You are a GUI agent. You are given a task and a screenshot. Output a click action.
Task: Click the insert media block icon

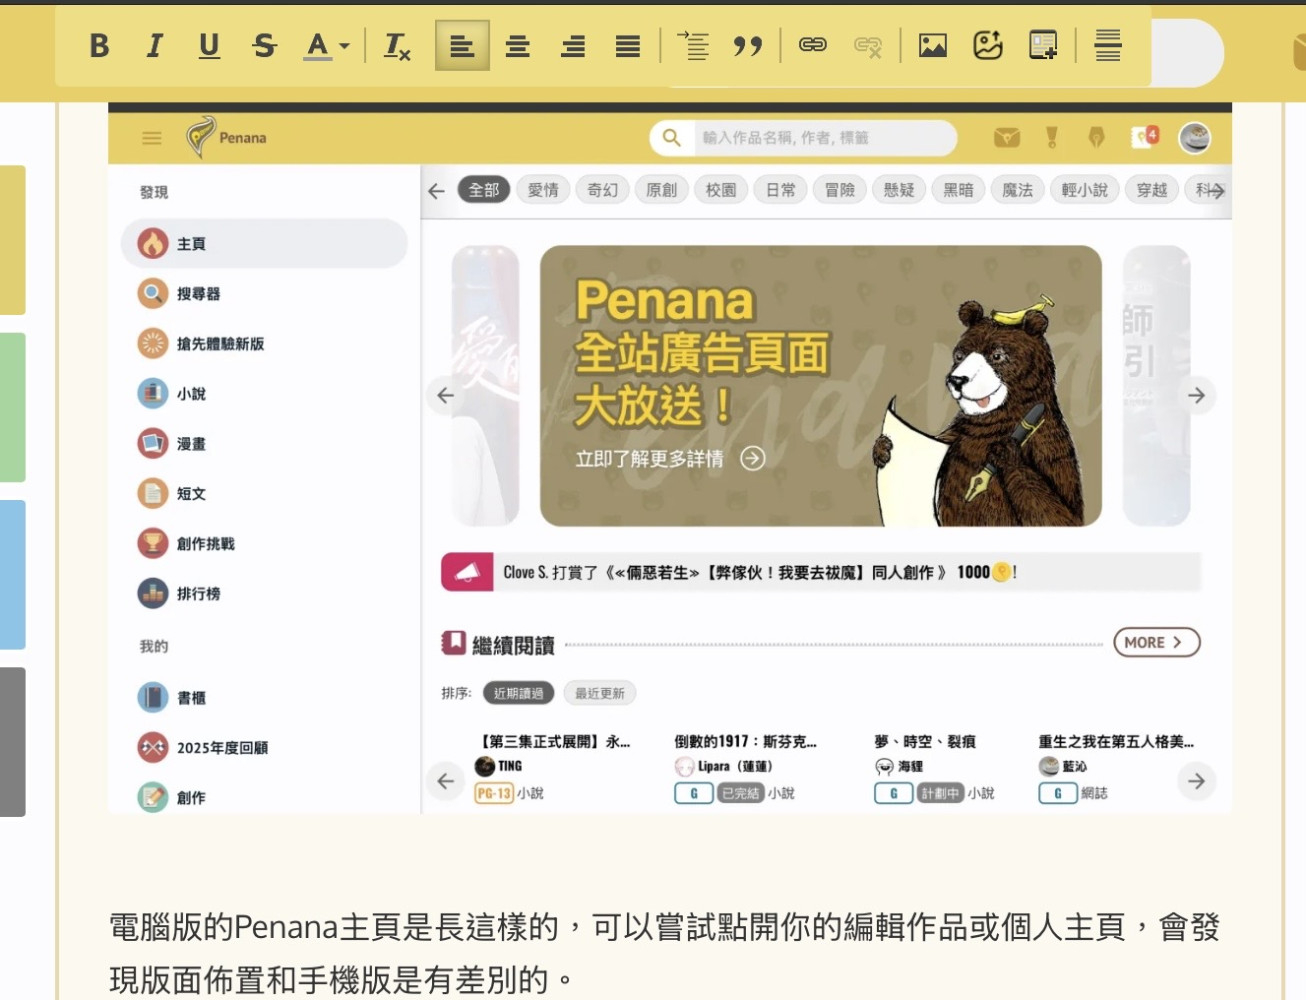1043,45
